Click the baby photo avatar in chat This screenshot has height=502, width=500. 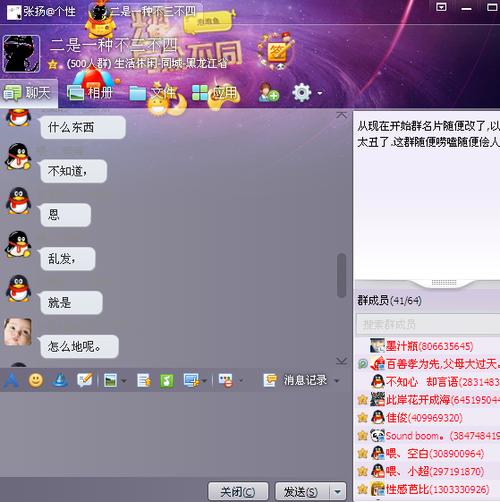[18, 332]
